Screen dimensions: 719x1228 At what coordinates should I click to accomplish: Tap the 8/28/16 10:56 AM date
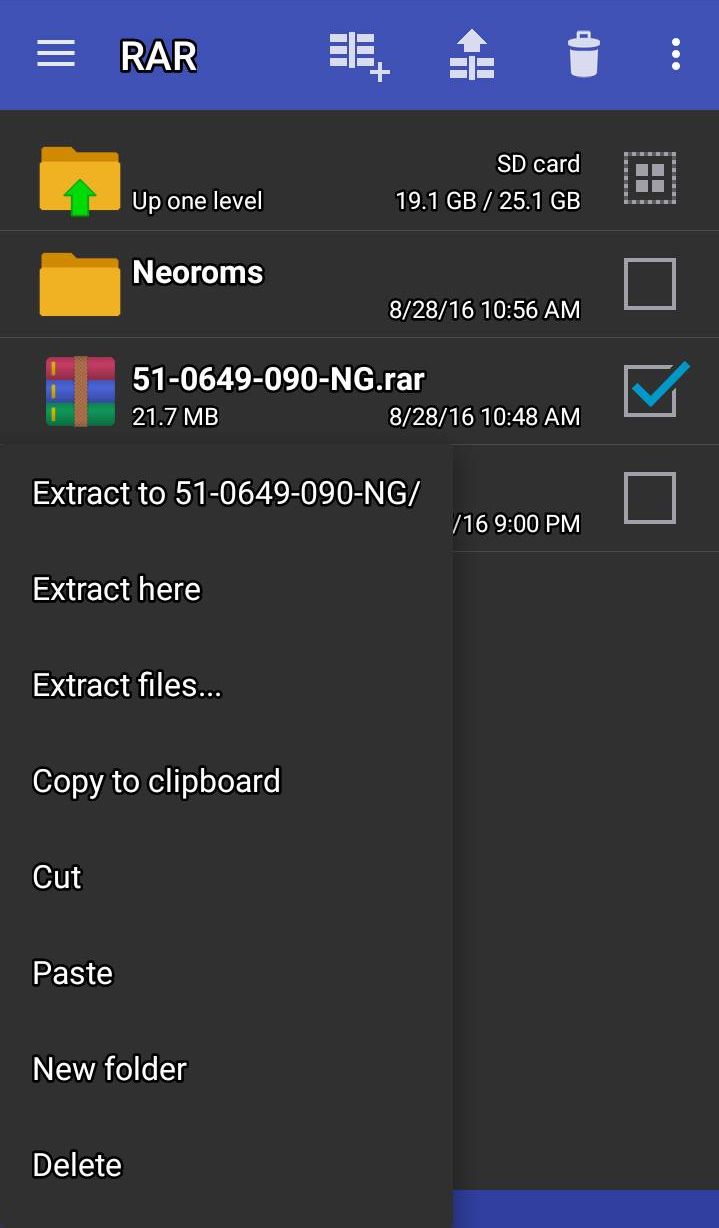point(484,310)
